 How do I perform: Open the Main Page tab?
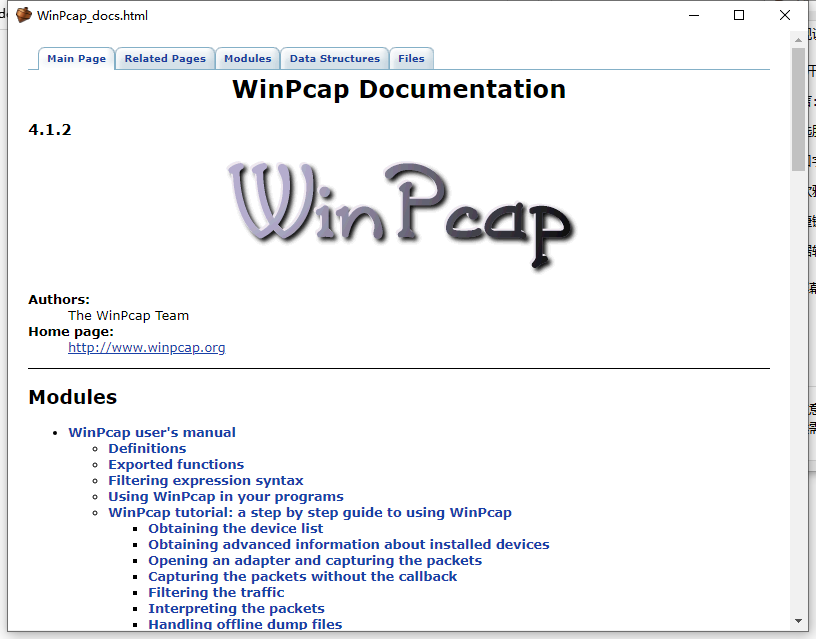76,59
